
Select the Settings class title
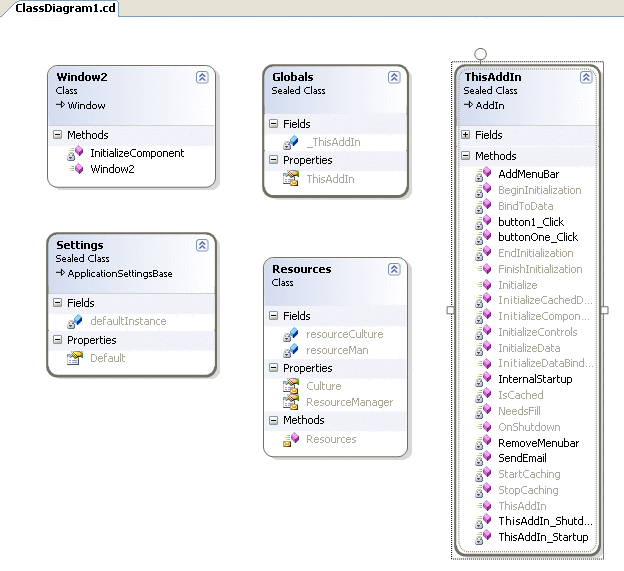[80, 245]
